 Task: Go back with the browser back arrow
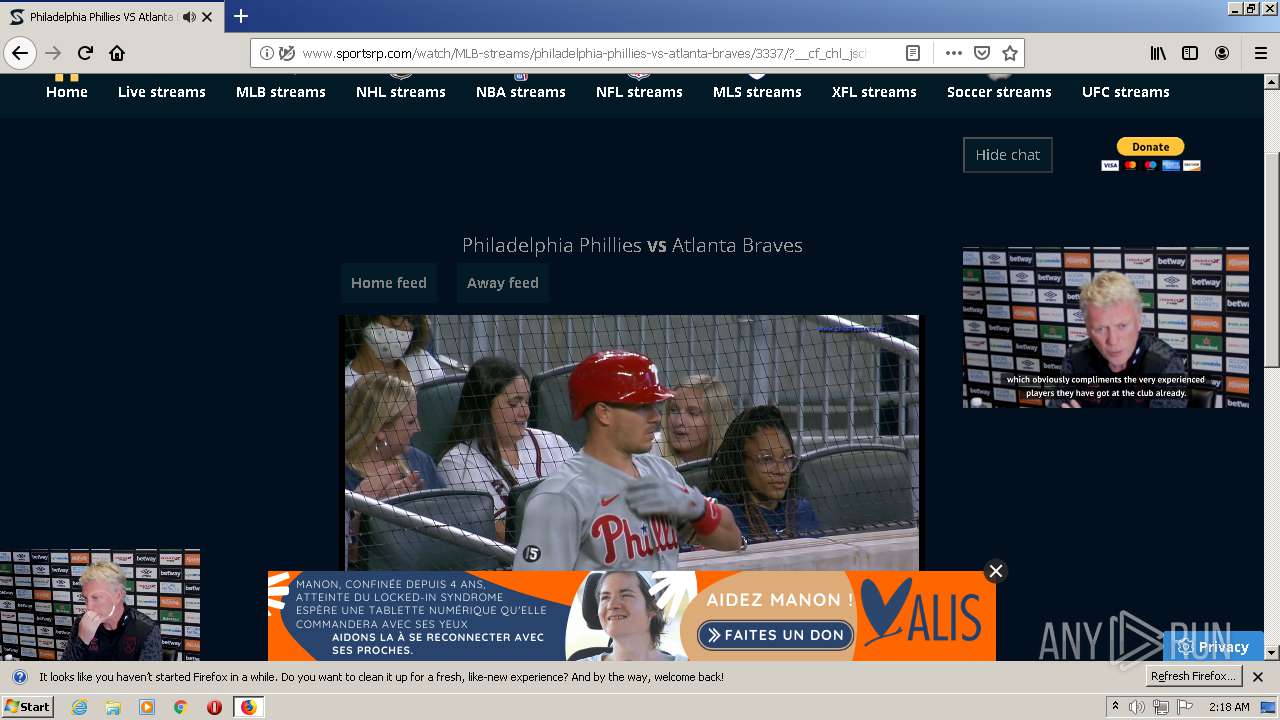tap(20, 53)
